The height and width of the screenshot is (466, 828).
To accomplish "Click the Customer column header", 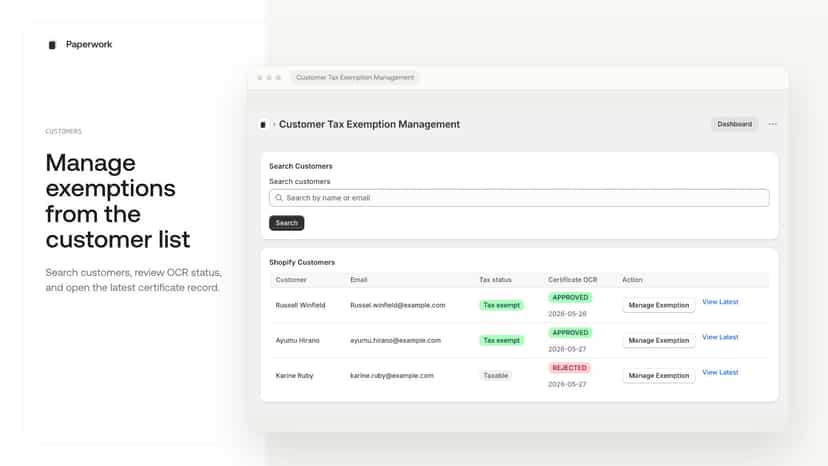I will [x=291, y=280].
